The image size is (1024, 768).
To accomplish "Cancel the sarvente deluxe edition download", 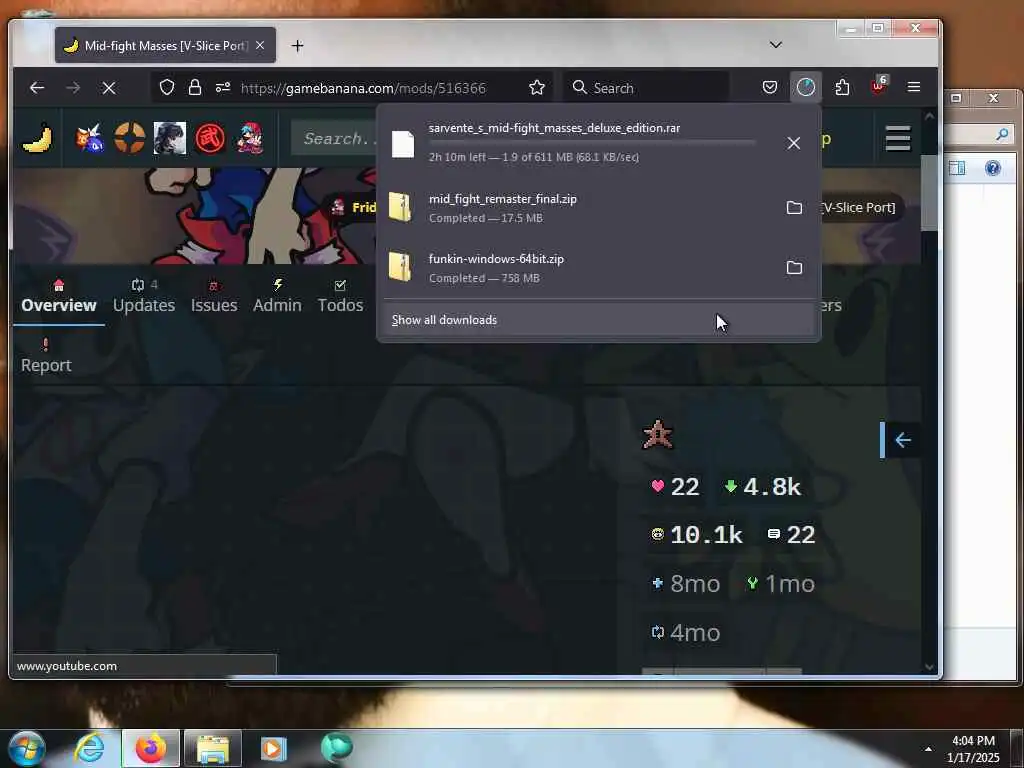I will 793,143.
